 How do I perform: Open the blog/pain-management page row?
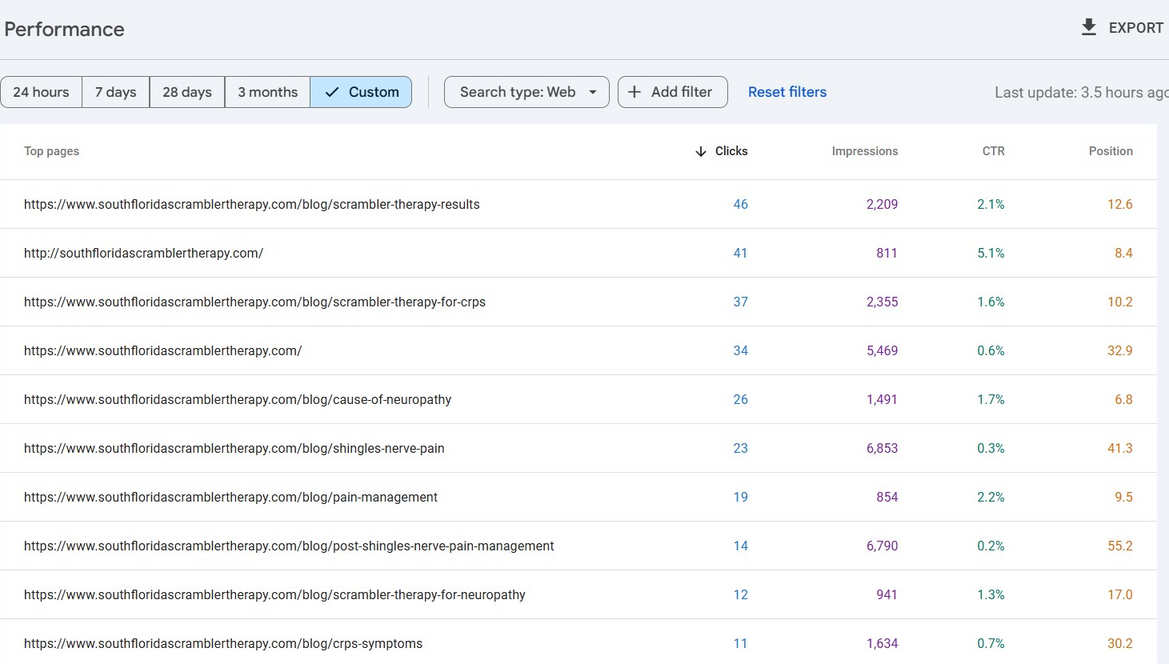tap(579, 497)
